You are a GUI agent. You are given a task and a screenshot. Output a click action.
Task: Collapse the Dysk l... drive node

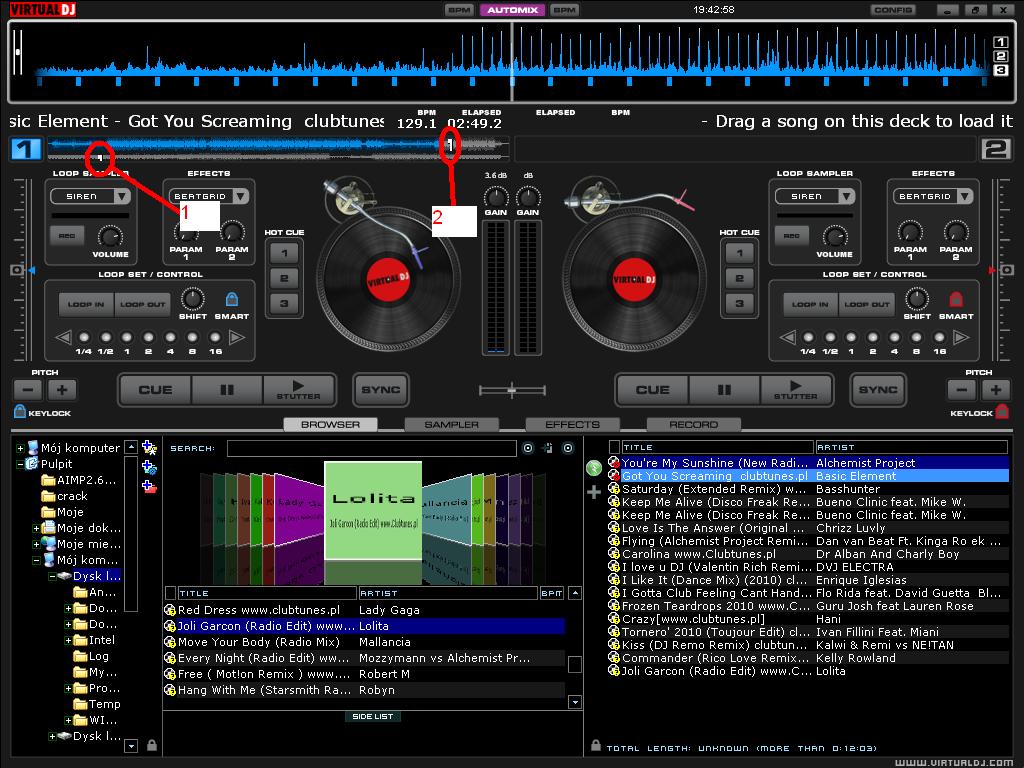point(52,576)
